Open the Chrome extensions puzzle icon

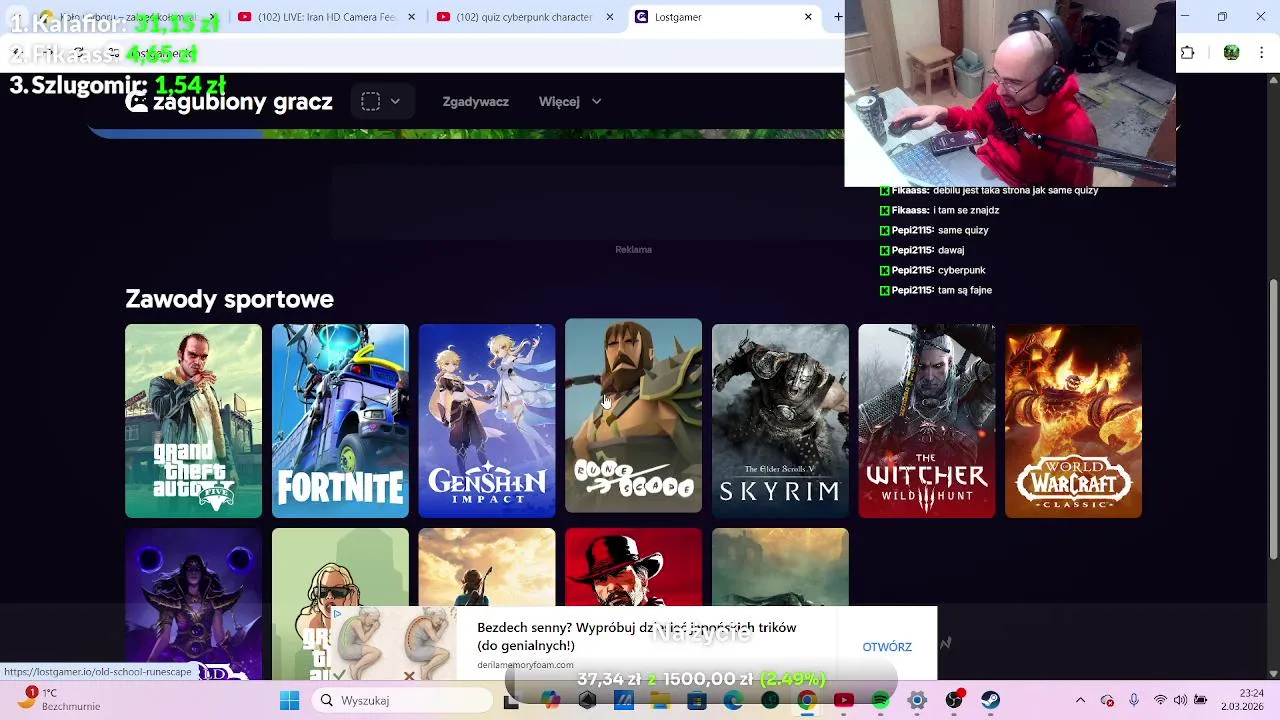coord(1188,53)
